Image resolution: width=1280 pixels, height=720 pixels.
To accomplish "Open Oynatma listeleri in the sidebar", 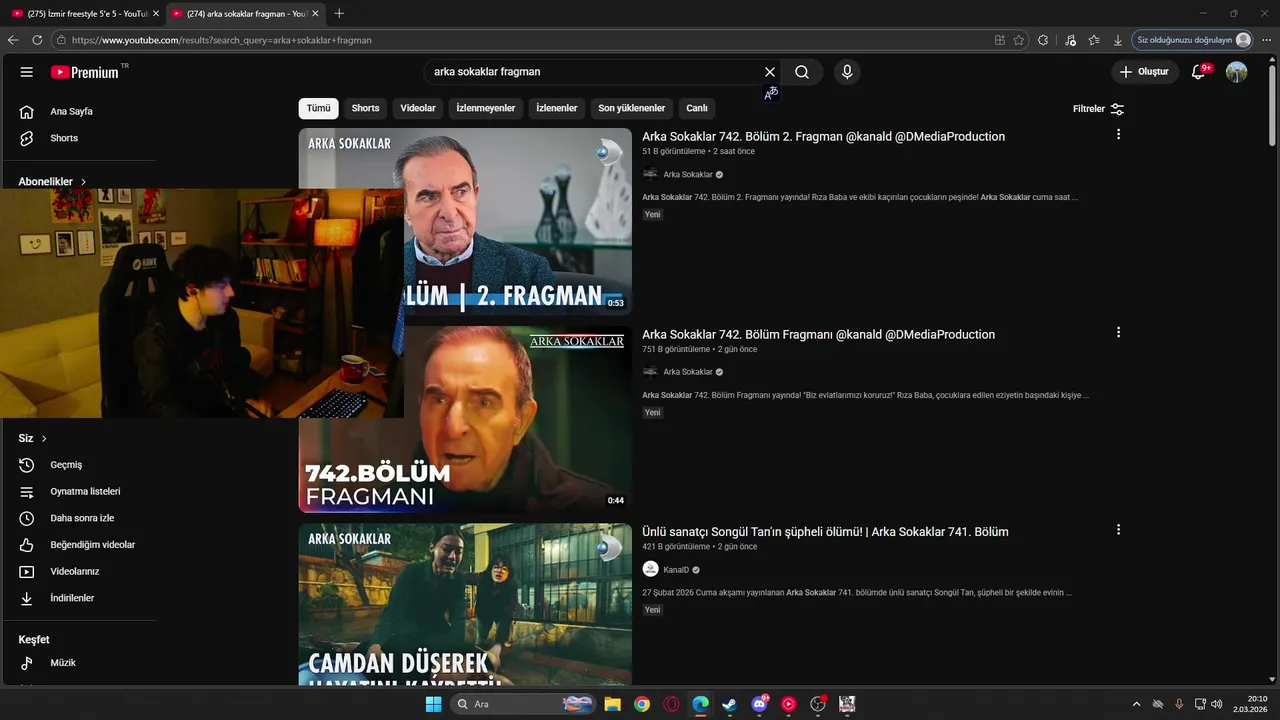I will point(85,492).
